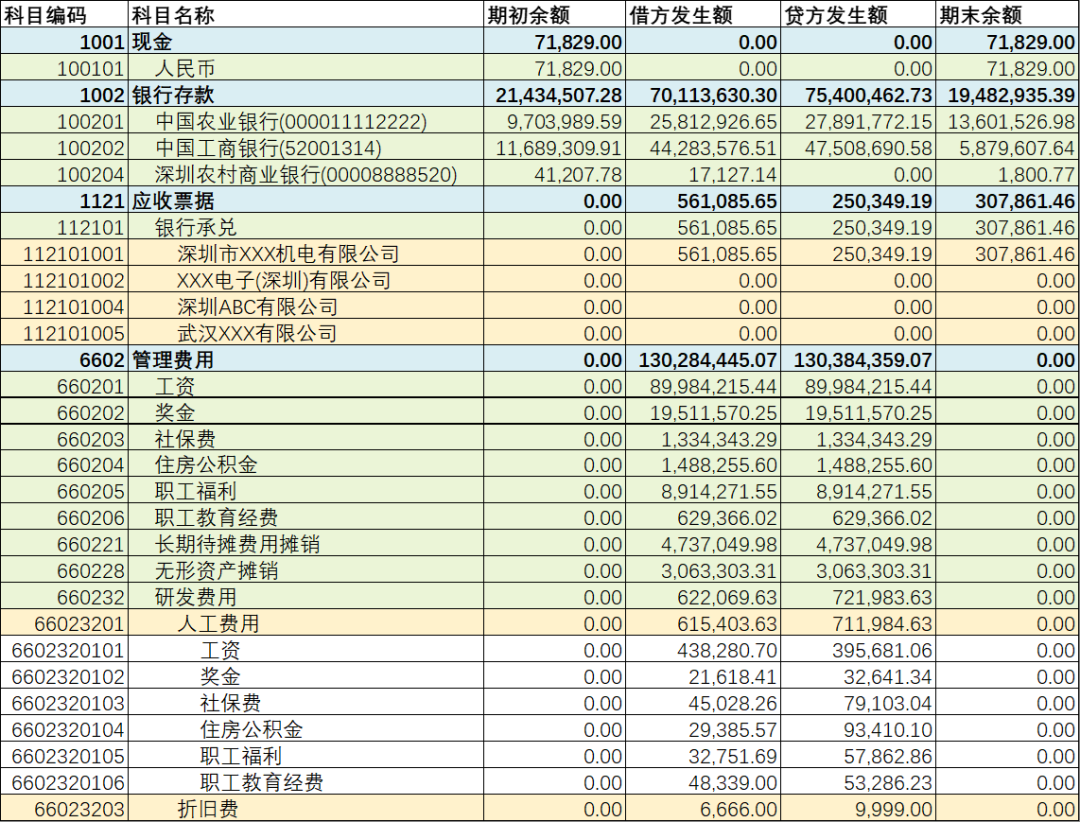The height and width of the screenshot is (822, 1080).
Task: Click ending balance 1,800.77
Action: tap(1008, 174)
